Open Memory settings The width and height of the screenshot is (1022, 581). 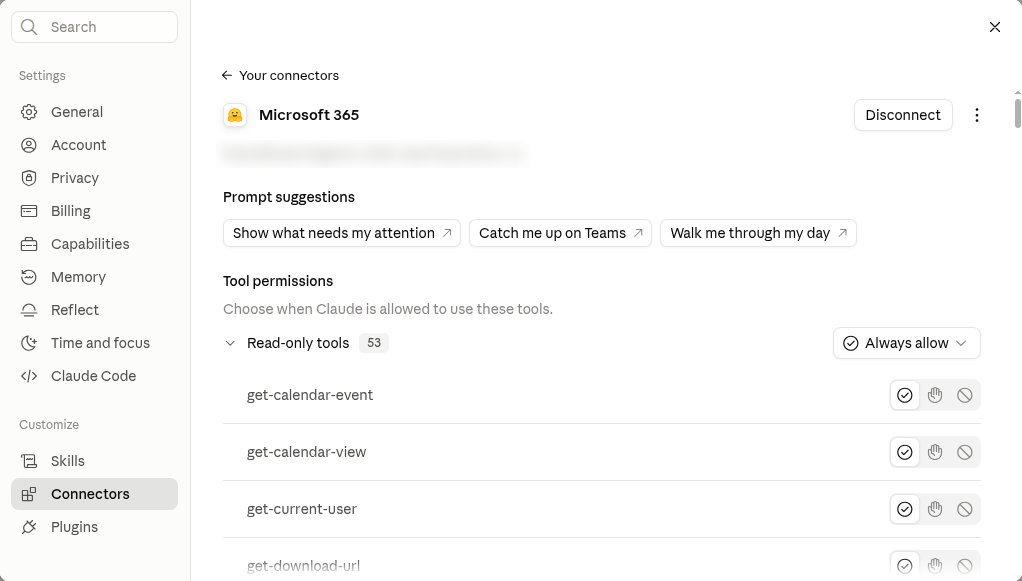point(95,277)
